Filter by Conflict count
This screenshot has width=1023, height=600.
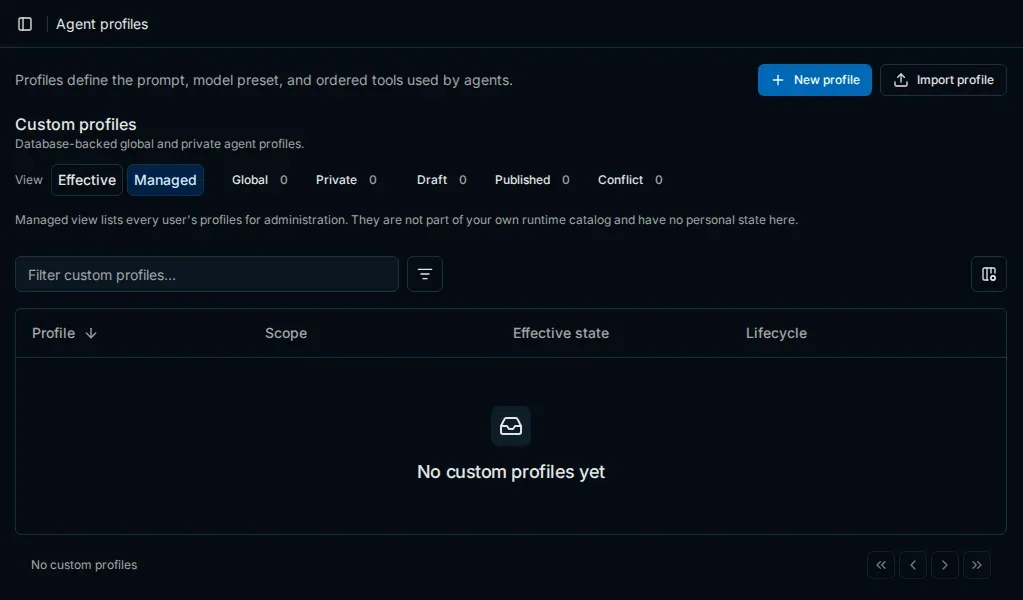coord(630,180)
